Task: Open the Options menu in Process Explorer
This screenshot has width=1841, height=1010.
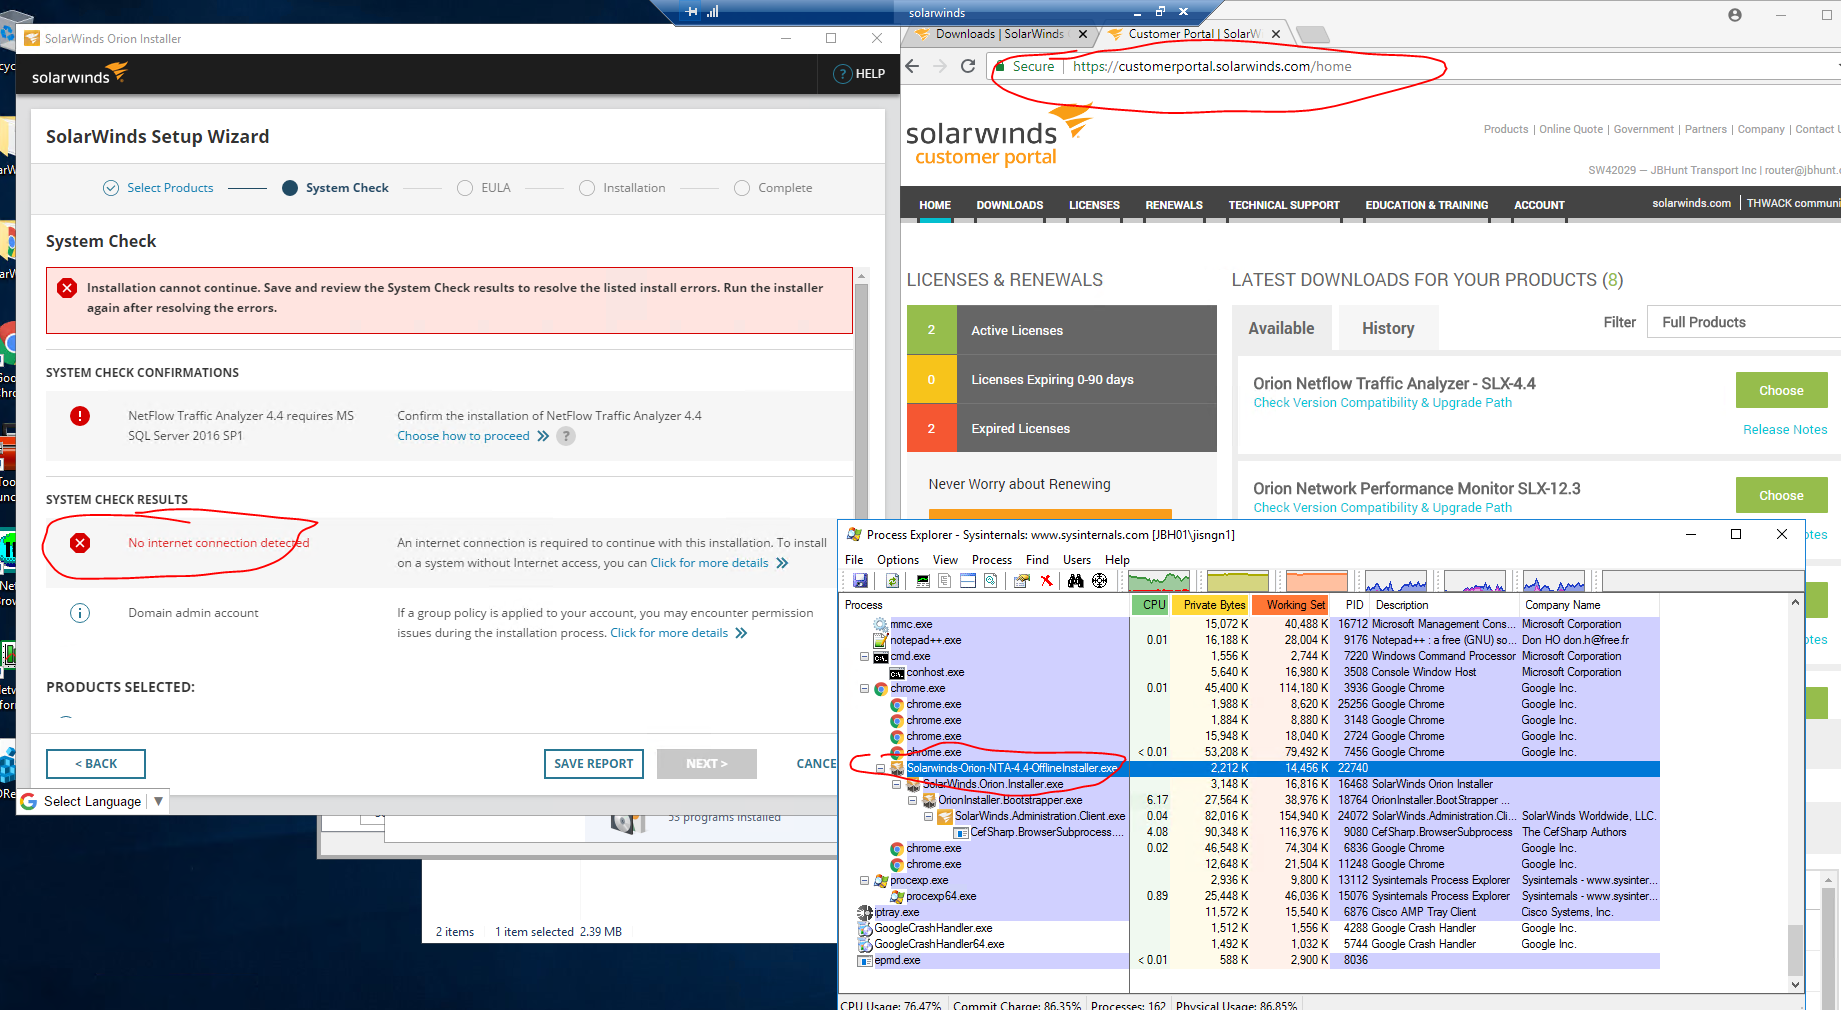Action: (x=898, y=560)
